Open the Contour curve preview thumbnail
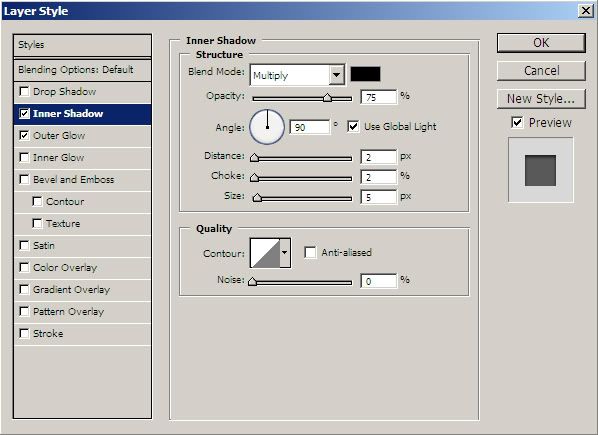 [x=265, y=253]
